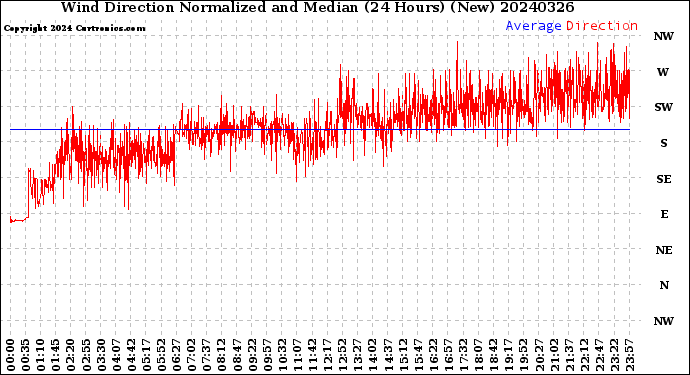Click the 17:32 time label

pos(464,355)
